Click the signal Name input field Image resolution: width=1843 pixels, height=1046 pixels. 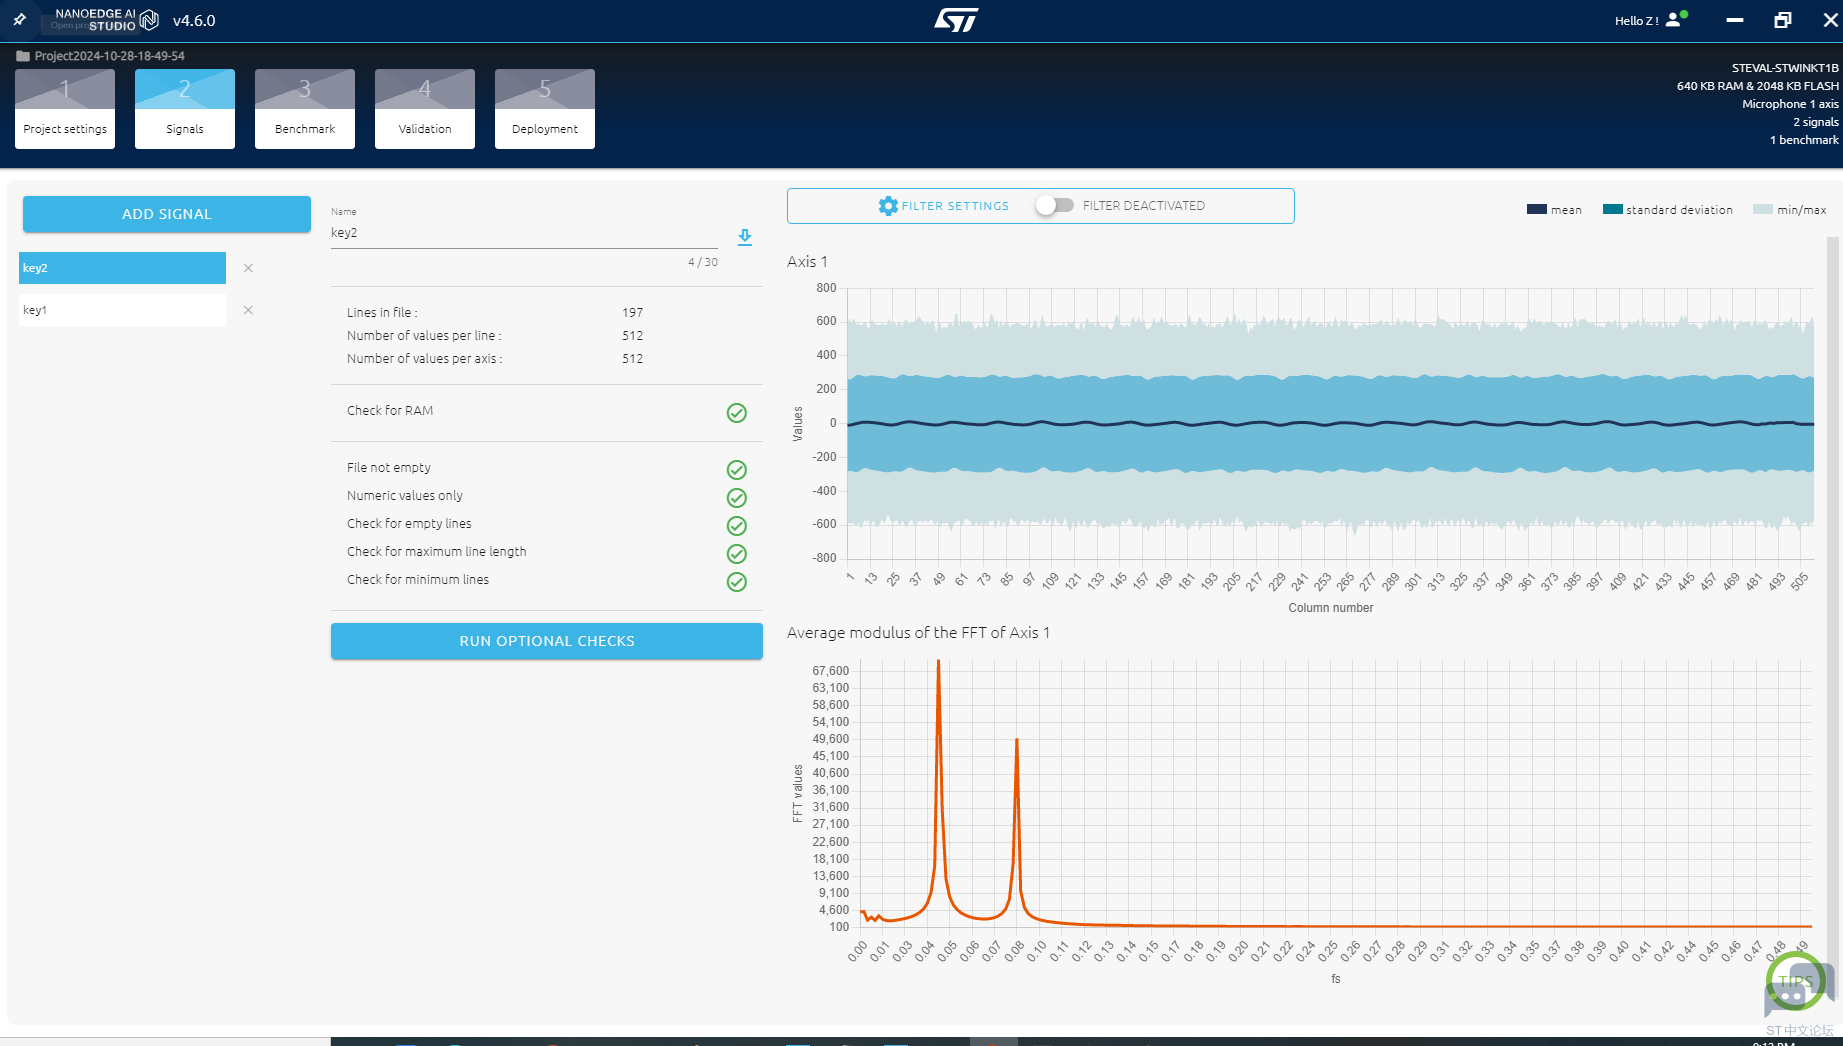pos(524,233)
